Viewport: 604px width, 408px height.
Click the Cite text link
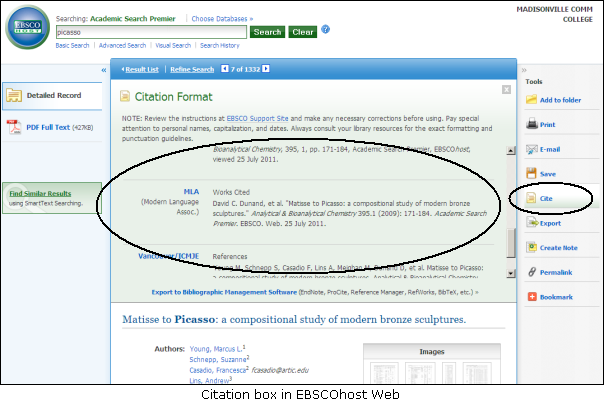(546, 198)
